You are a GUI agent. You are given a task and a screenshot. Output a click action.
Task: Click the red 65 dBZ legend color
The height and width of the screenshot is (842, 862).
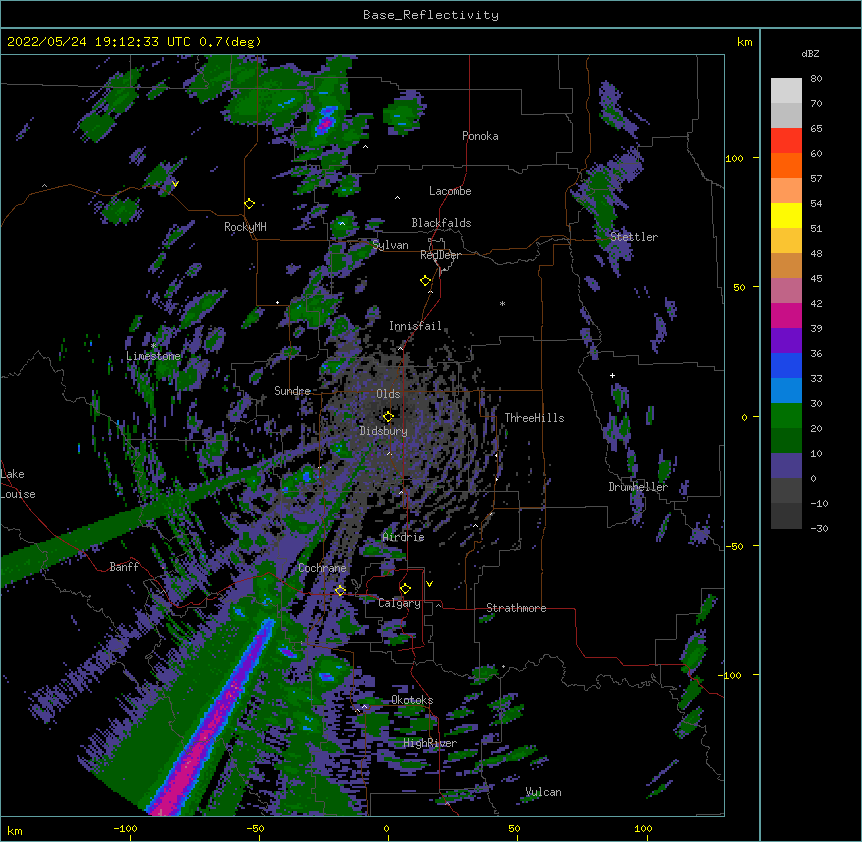pos(786,140)
